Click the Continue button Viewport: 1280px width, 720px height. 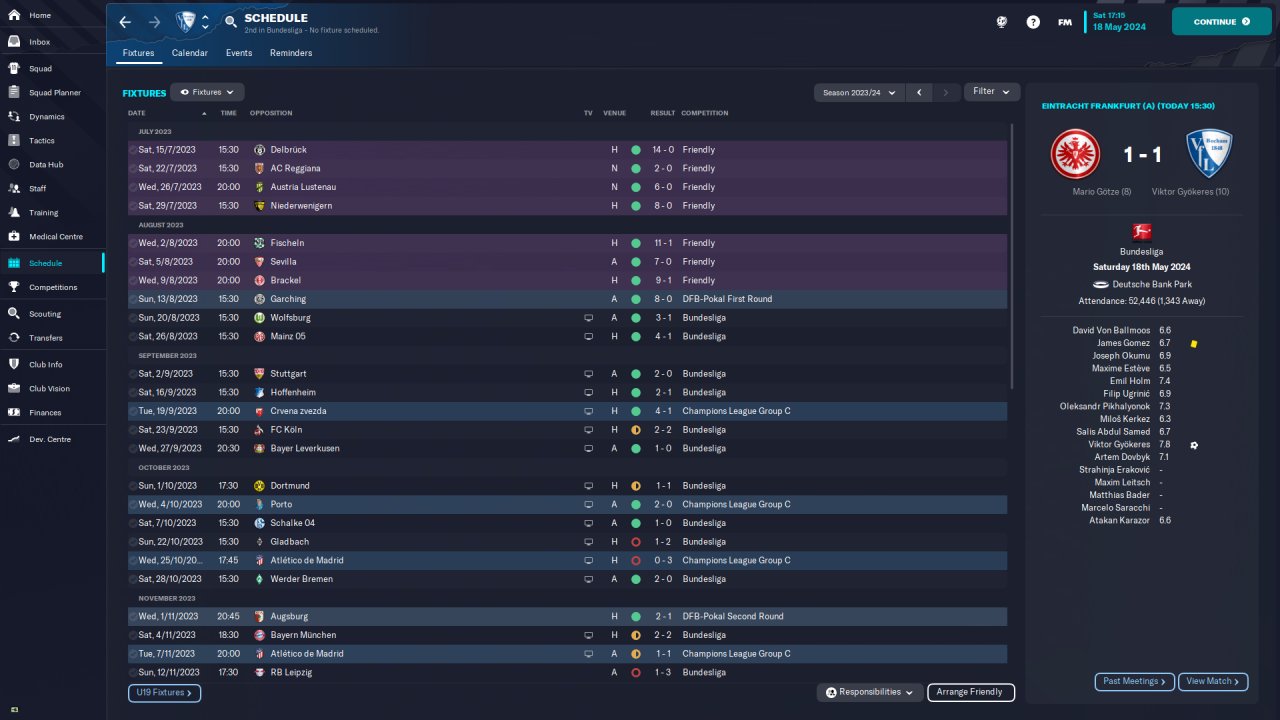[1222, 21]
